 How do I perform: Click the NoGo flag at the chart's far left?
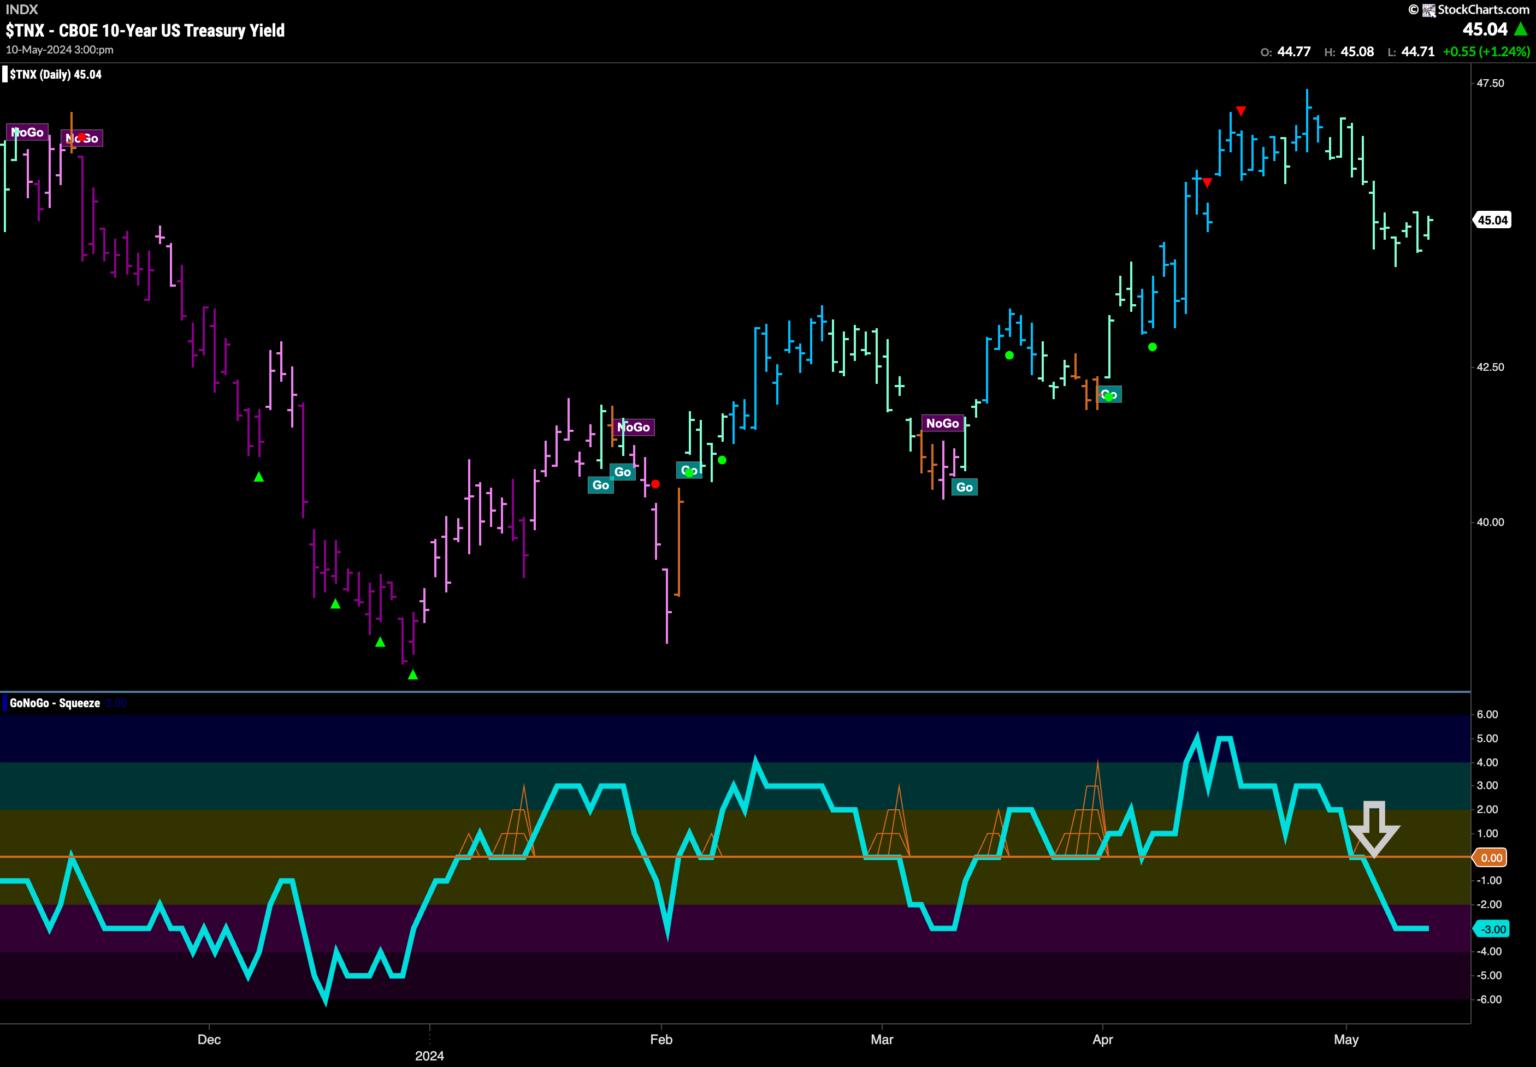27,132
